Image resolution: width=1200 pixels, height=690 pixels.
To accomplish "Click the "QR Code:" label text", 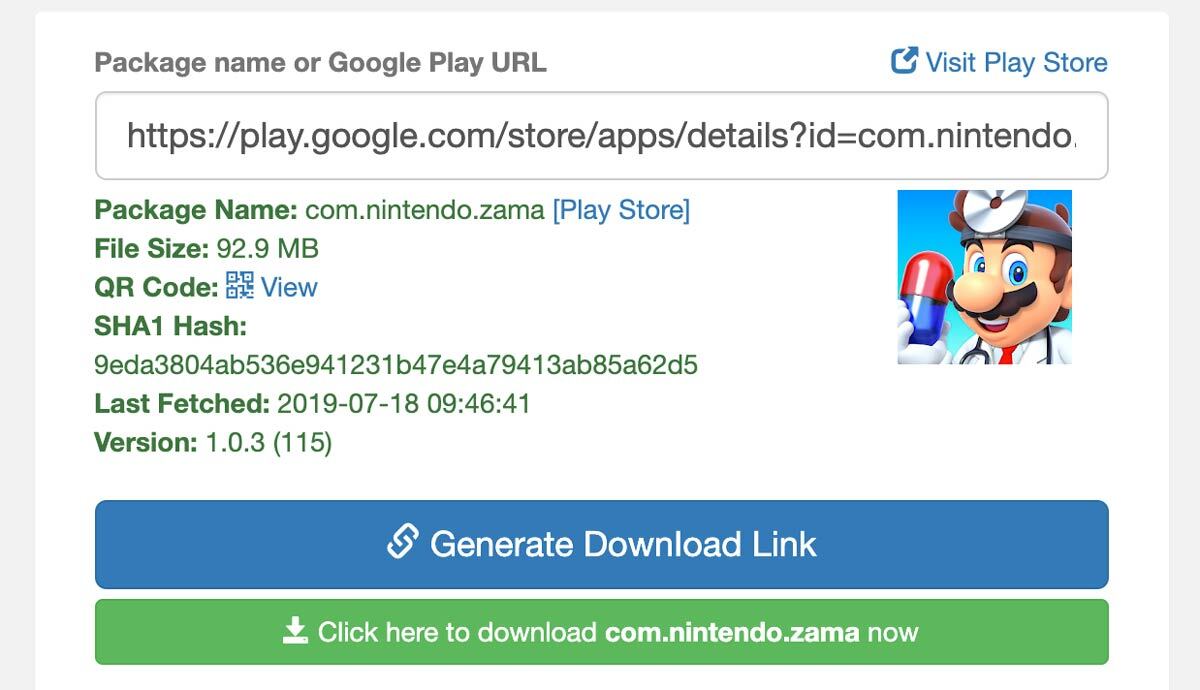I will (x=156, y=287).
